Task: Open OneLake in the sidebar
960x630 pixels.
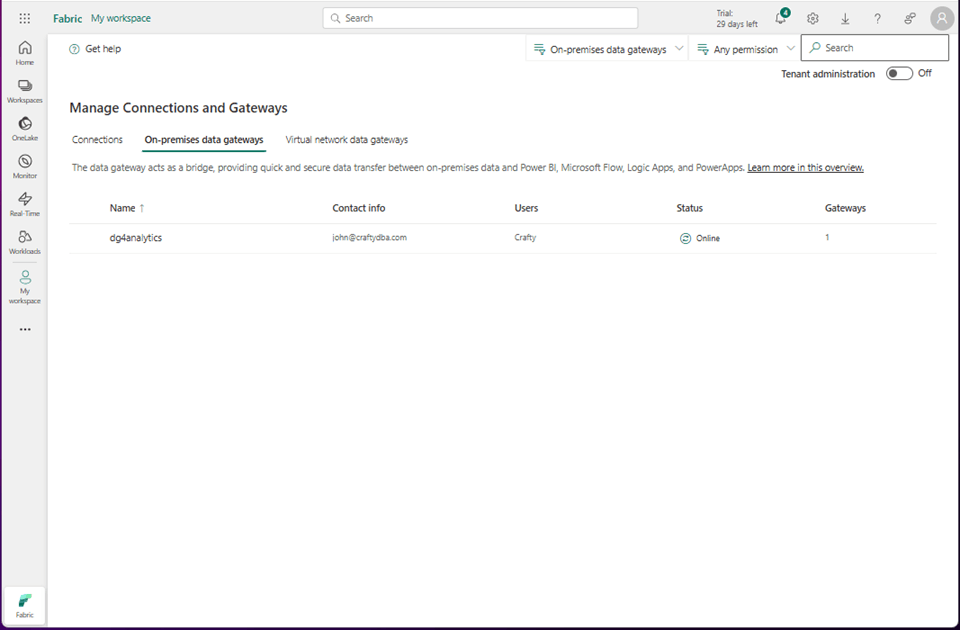Action: [24, 129]
